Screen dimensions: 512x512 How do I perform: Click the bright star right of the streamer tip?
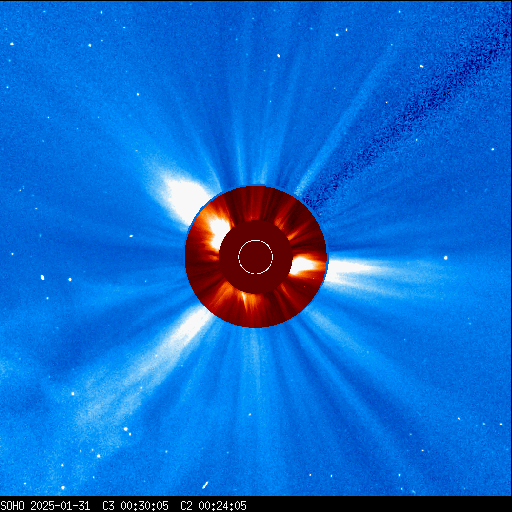point(446,258)
